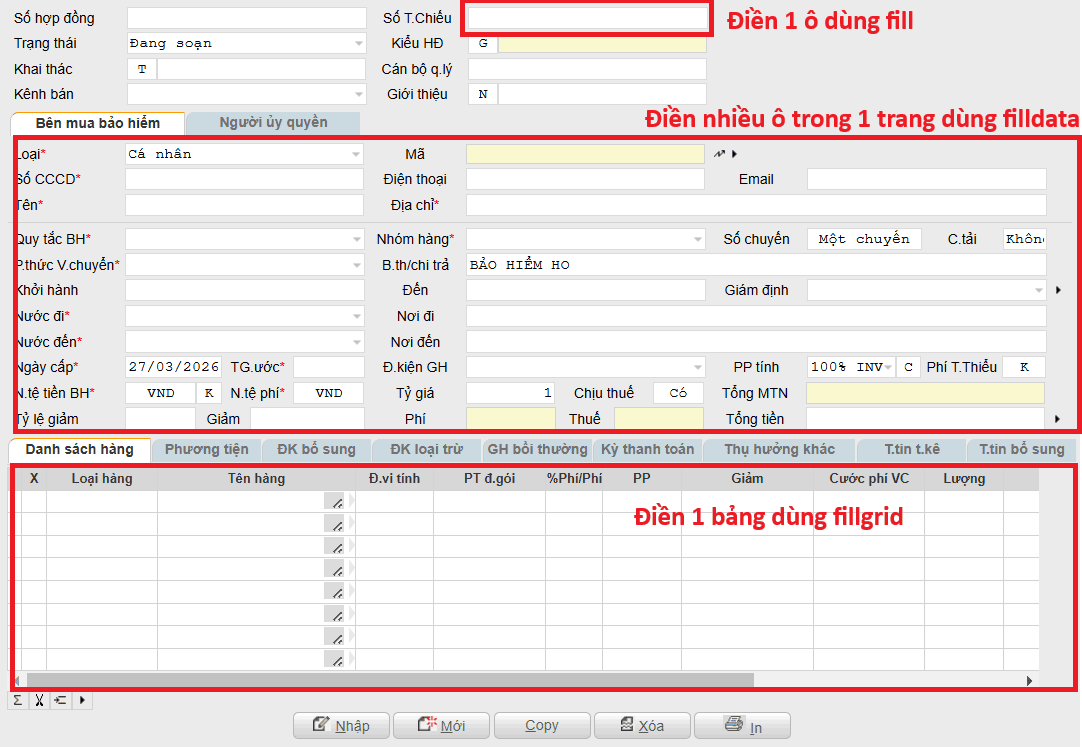
Task: Click the Tên hàng column header
Action: pyautogui.click(x=257, y=479)
